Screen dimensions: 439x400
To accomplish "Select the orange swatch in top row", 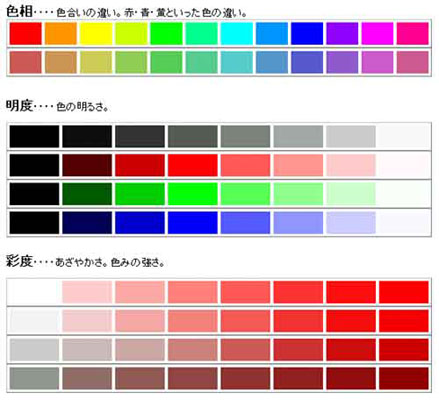I will coord(61,33).
